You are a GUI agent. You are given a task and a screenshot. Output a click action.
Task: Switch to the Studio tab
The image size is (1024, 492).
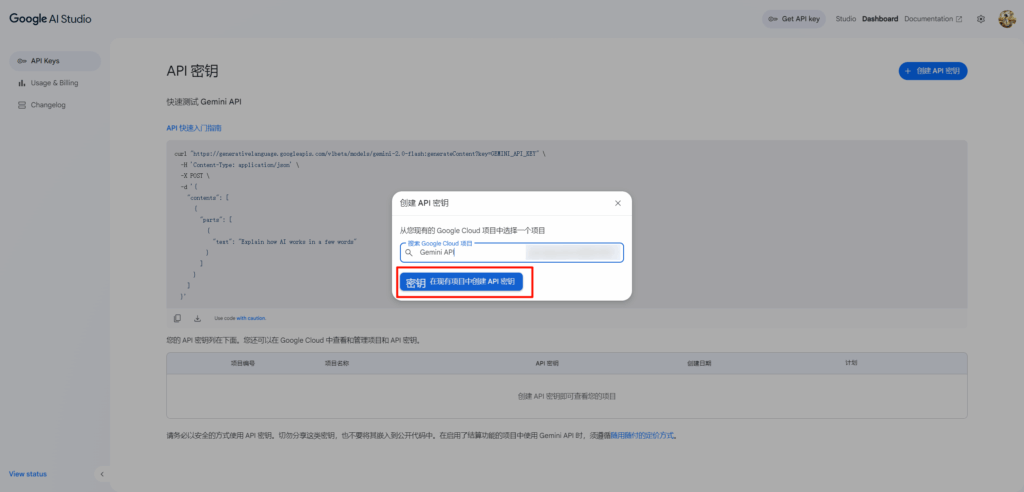click(846, 19)
